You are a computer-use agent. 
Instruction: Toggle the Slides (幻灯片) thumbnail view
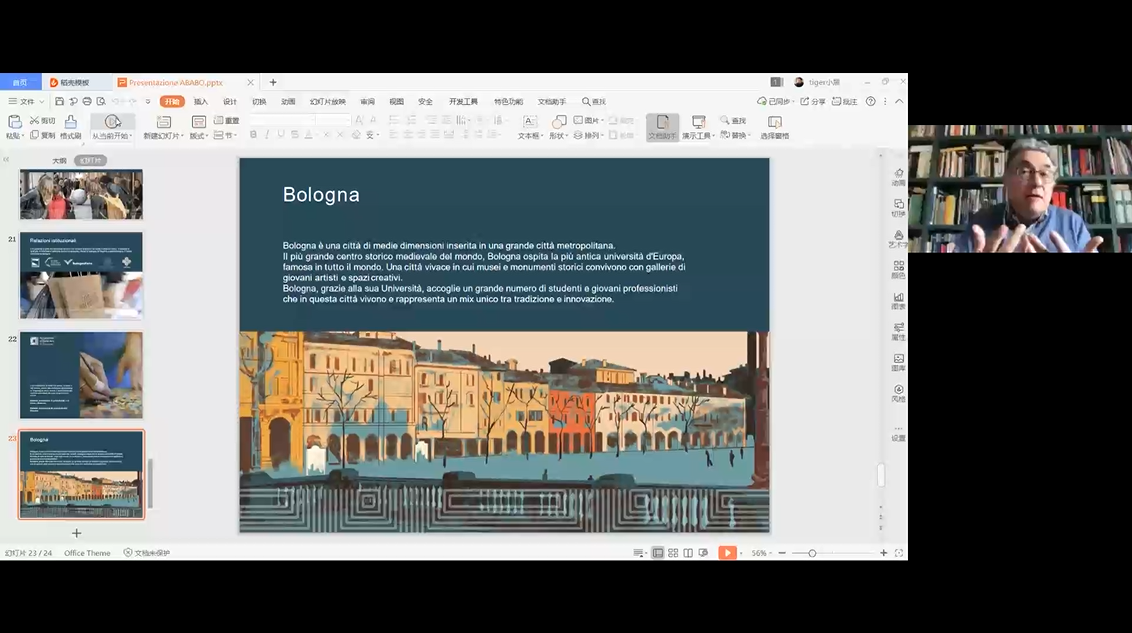pyautogui.click(x=90, y=160)
